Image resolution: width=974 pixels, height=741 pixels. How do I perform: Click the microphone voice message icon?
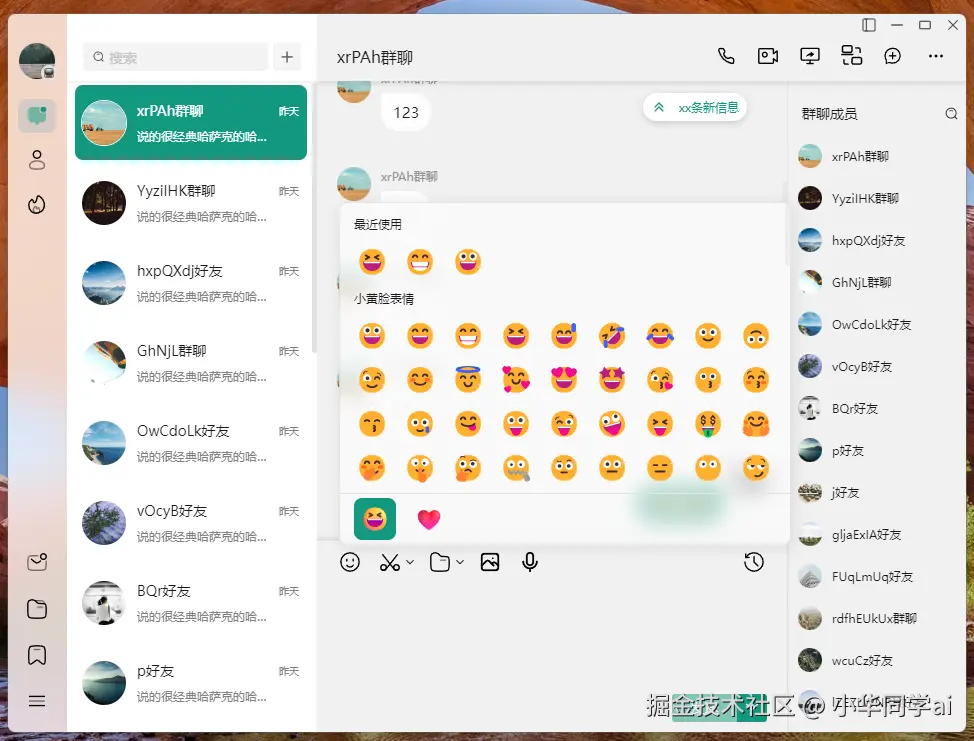(530, 562)
